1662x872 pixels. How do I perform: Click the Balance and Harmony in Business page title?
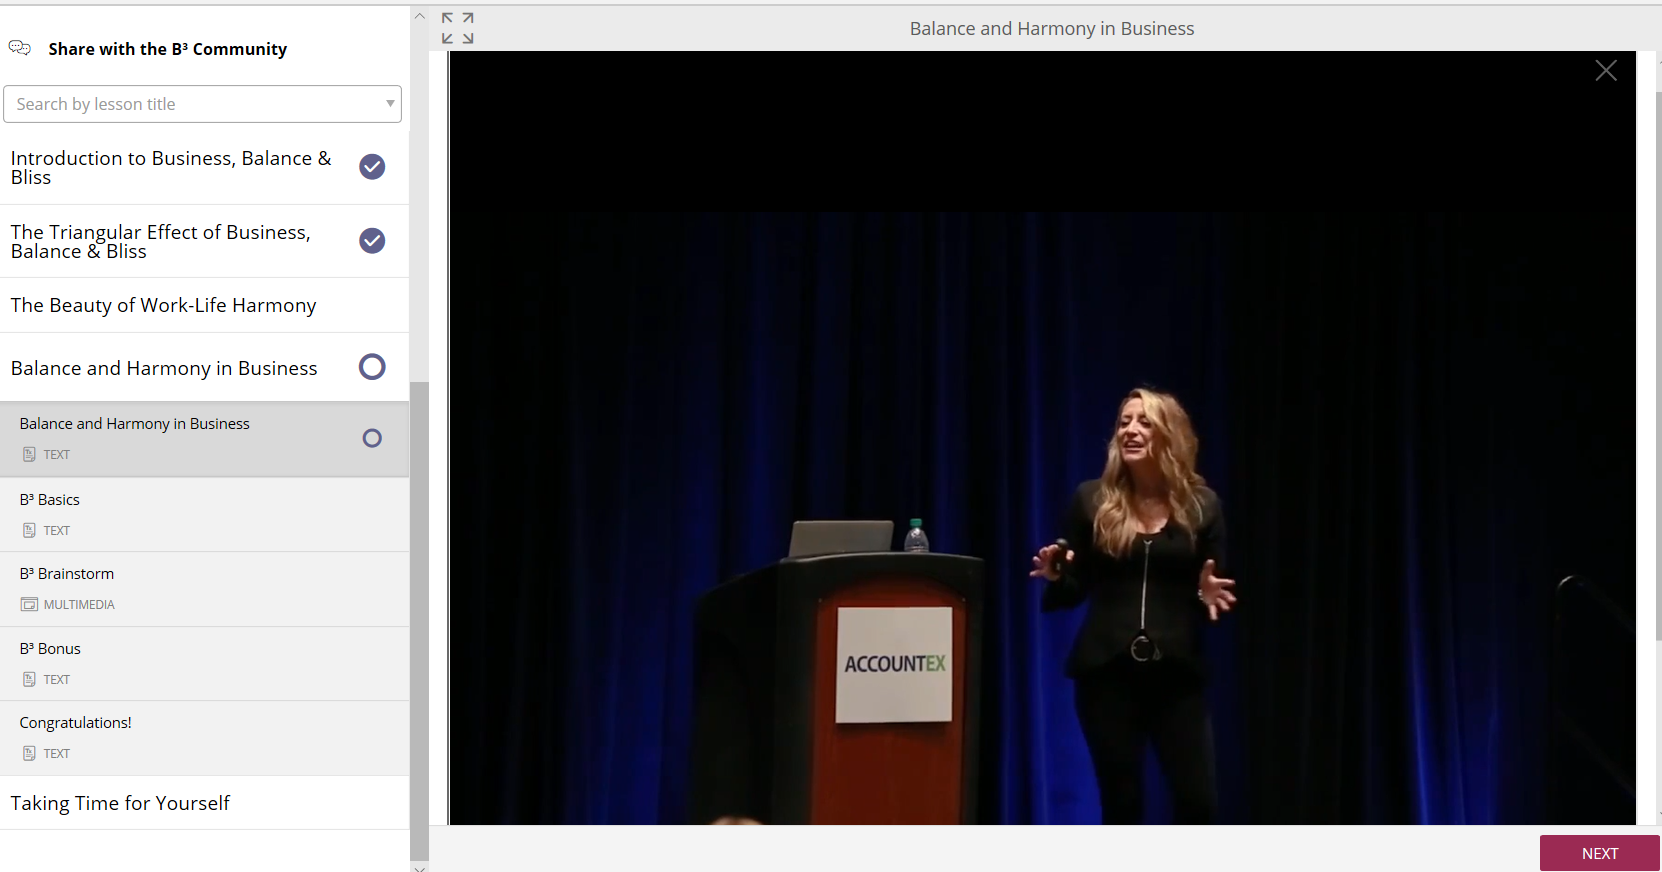click(1051, 29)
